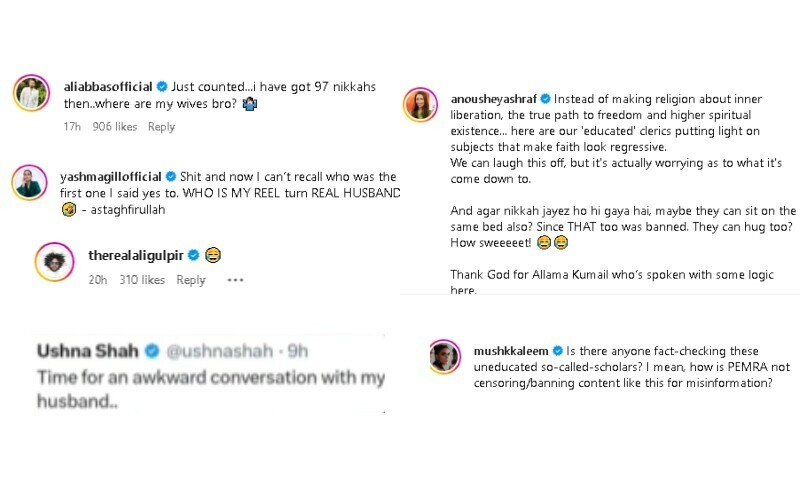
Task: Click verified badge beside mushkkaleem
Action: point(558,351)
